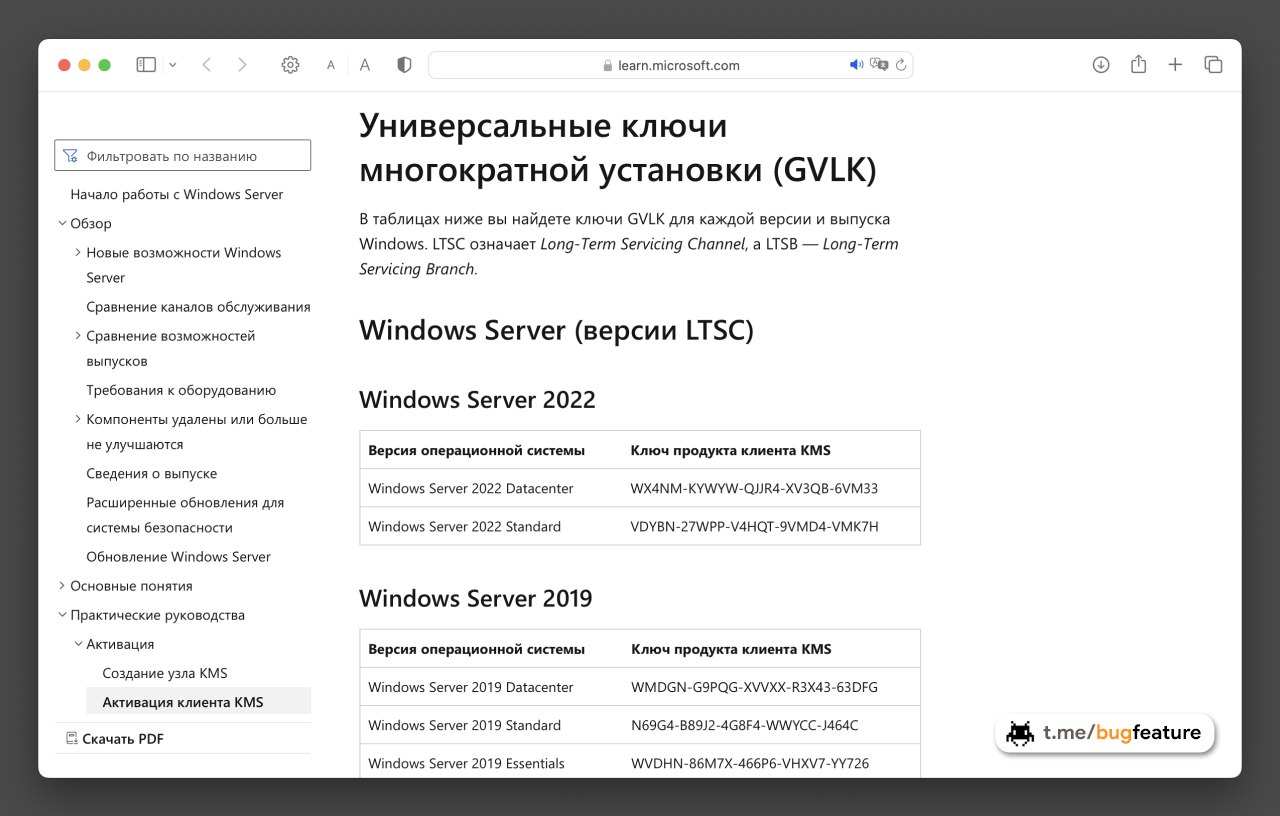Open 'Сравнение каналов обслуживания'
Image resolution: width=1280 pixels, height=816 pixels.
click(x=198, y=307)
